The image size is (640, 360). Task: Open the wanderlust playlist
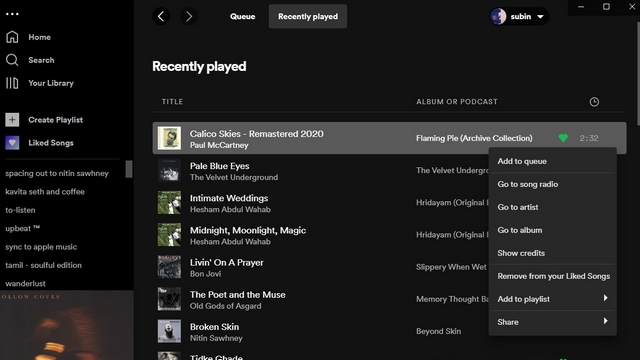(25, 283)
